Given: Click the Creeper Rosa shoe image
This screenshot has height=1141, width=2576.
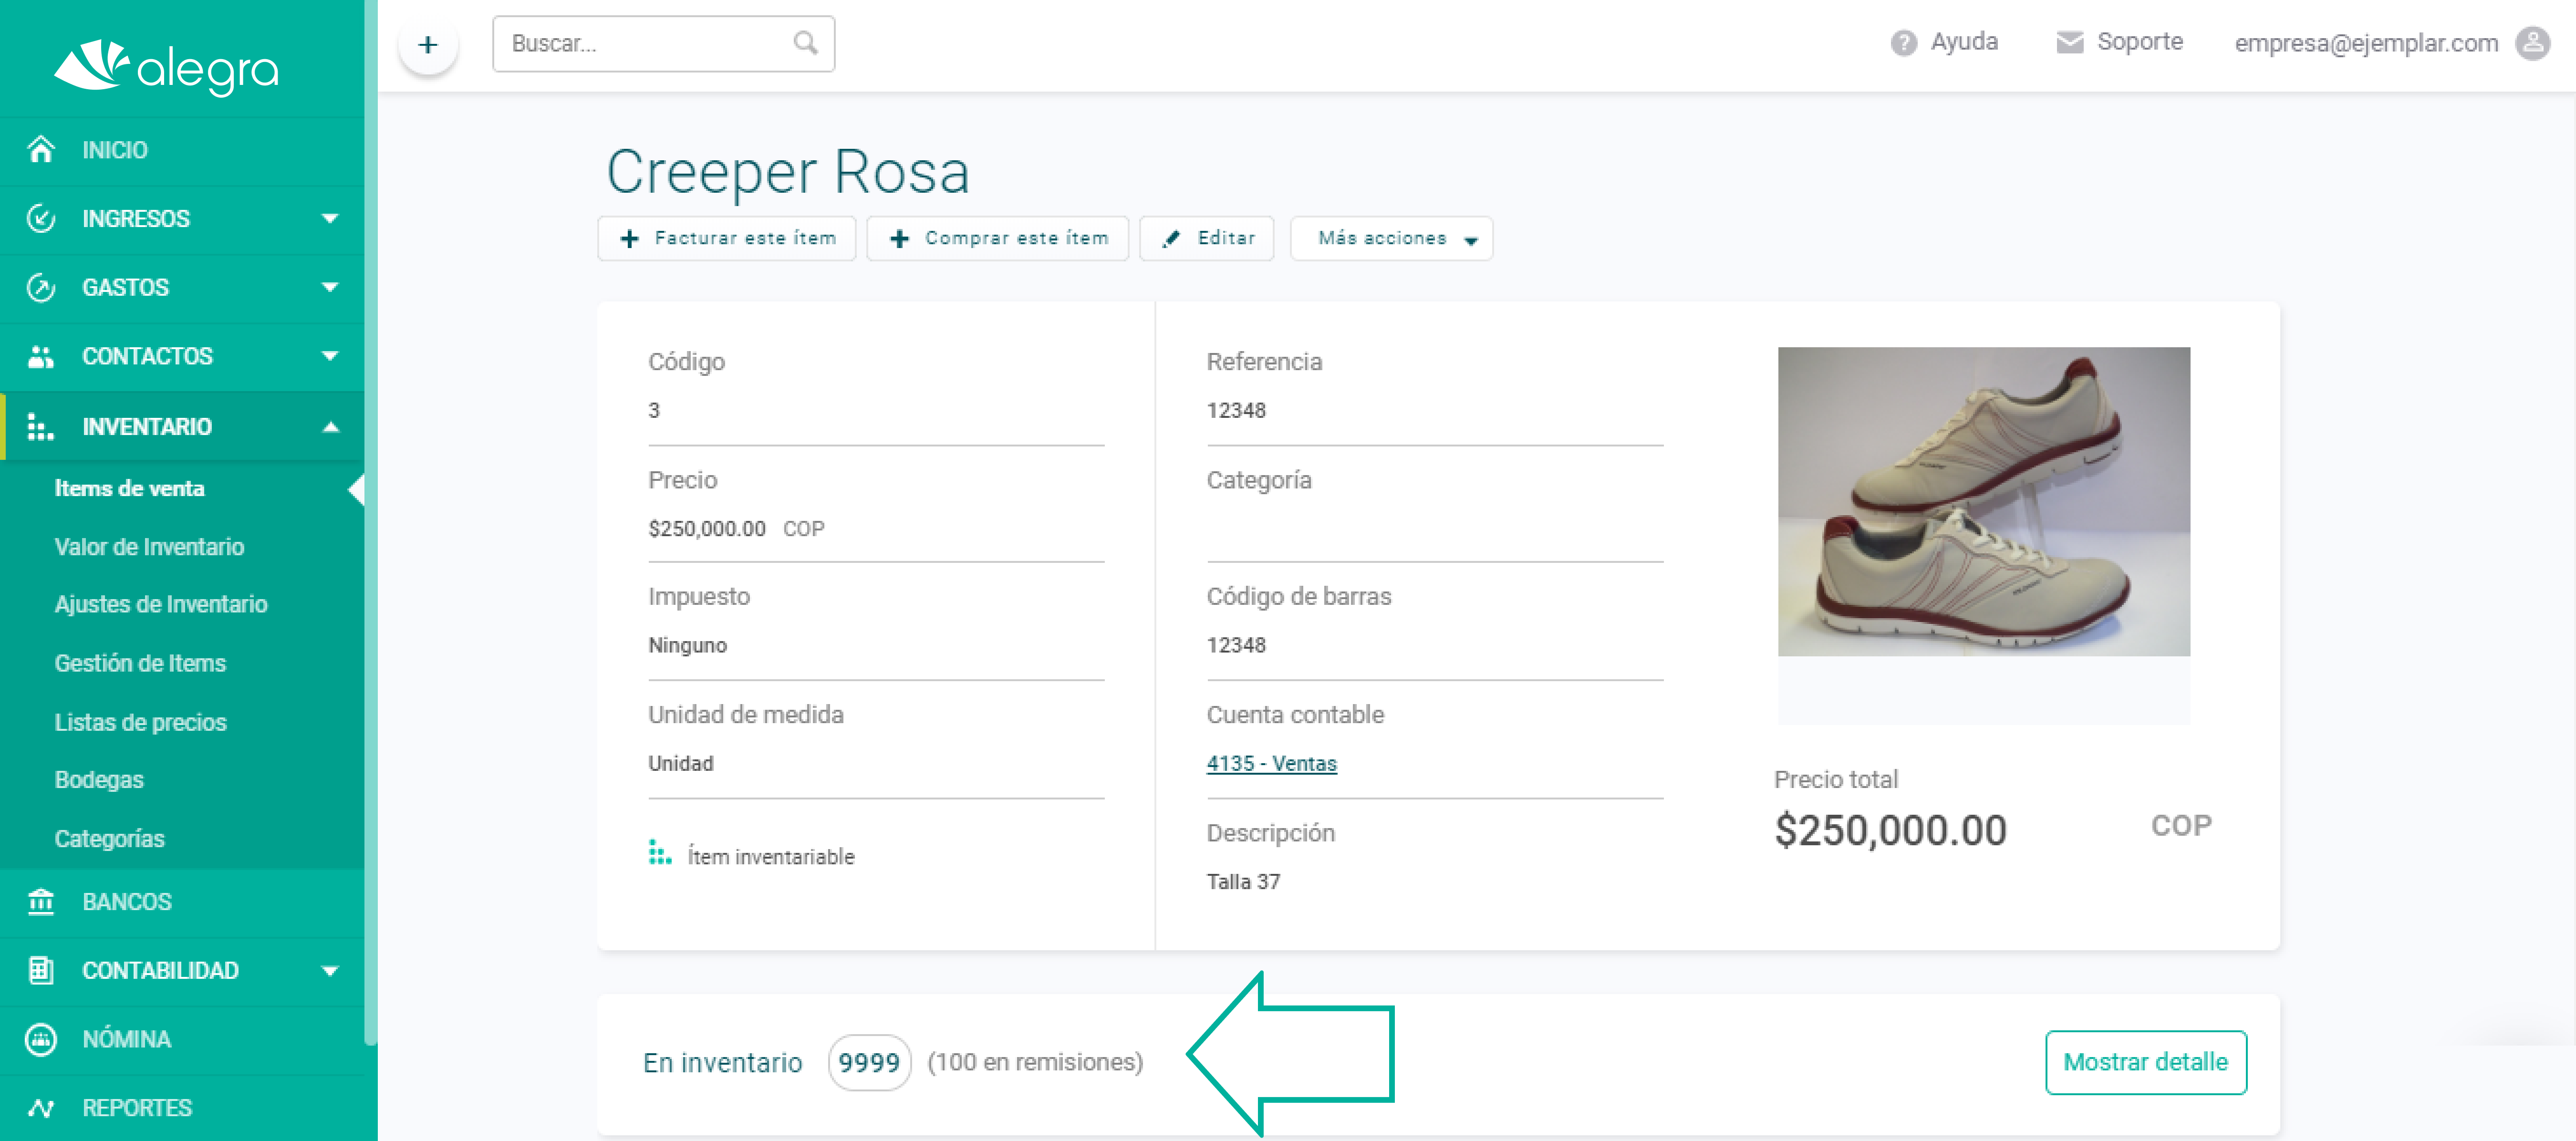Looking at the screenshot, I should (1983, 502).
